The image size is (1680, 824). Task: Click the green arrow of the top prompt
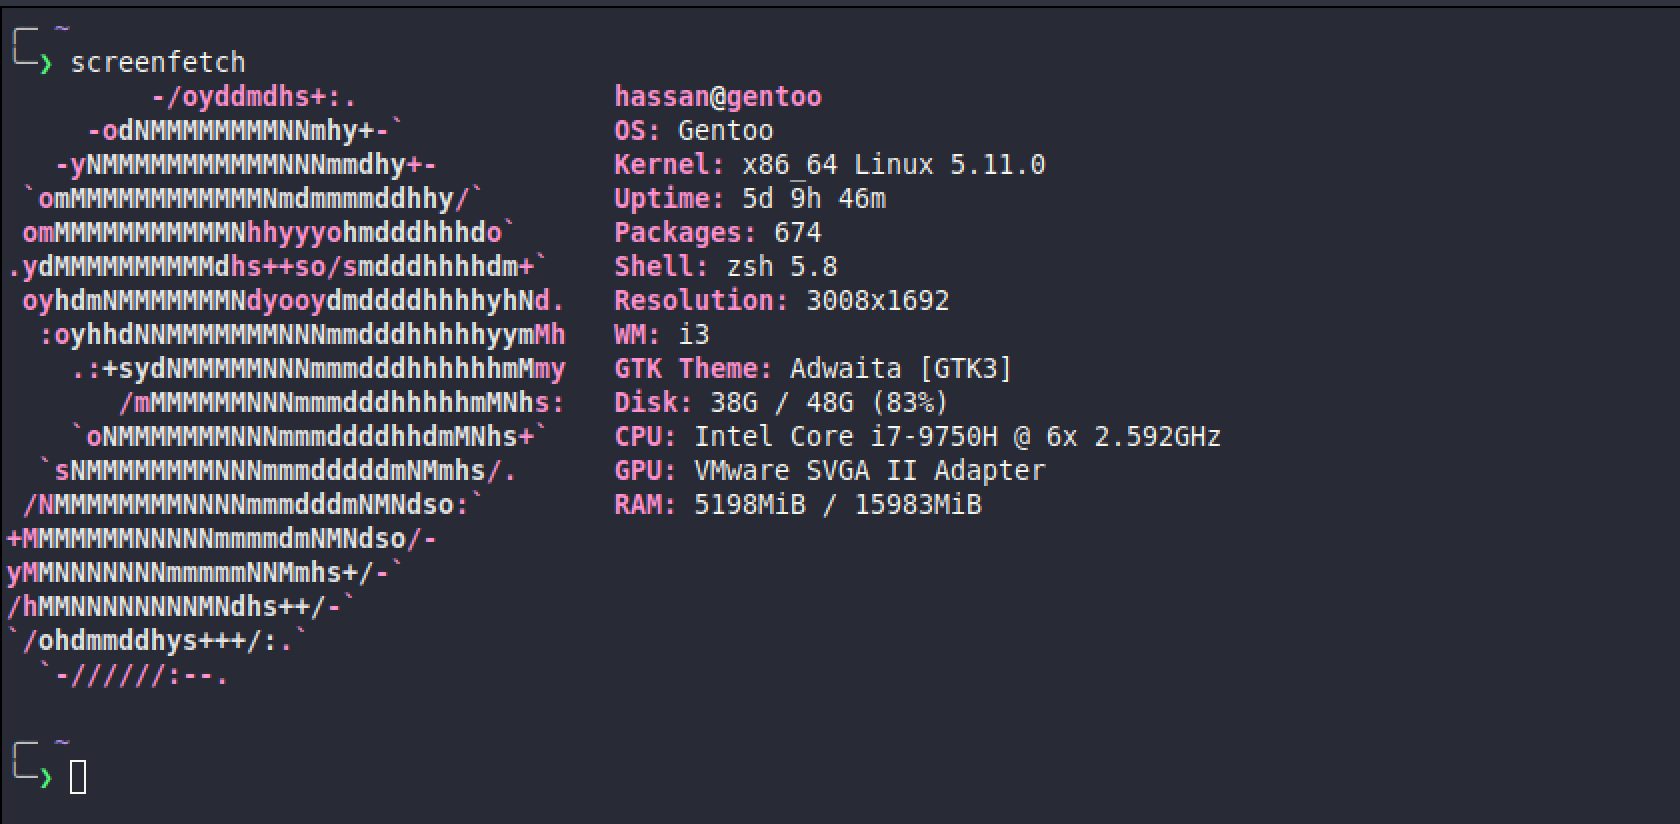(45, 64)
